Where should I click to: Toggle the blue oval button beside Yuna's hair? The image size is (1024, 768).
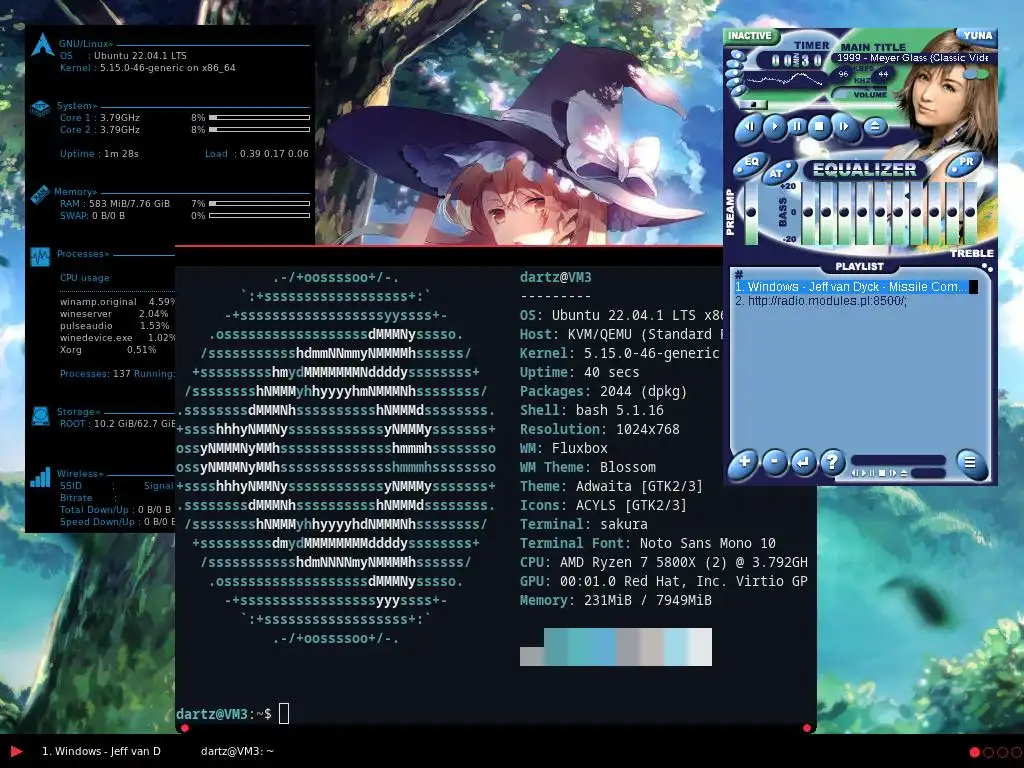click(x=970, y=74)
